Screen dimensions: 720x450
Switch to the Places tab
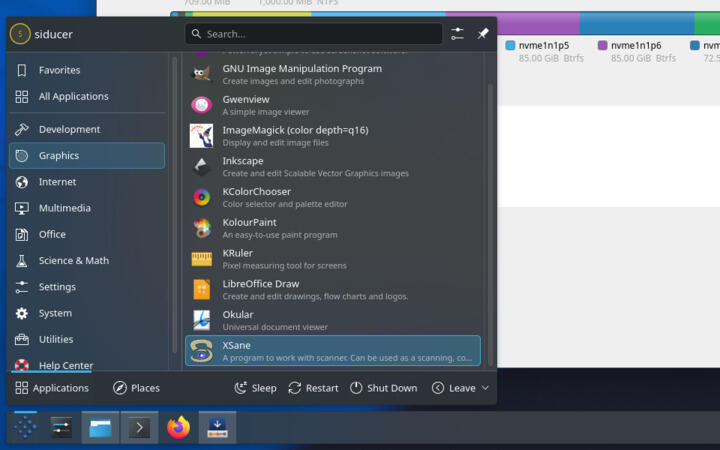click(136, 388)
